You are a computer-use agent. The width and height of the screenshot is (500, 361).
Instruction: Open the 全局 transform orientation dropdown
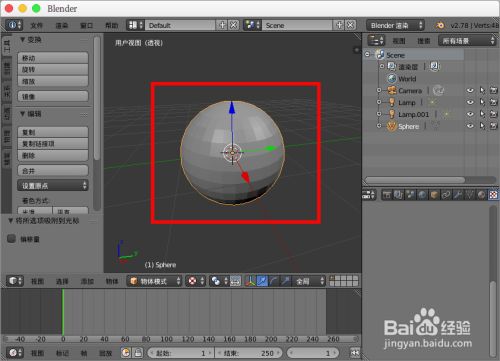click(x=308, y=281)
